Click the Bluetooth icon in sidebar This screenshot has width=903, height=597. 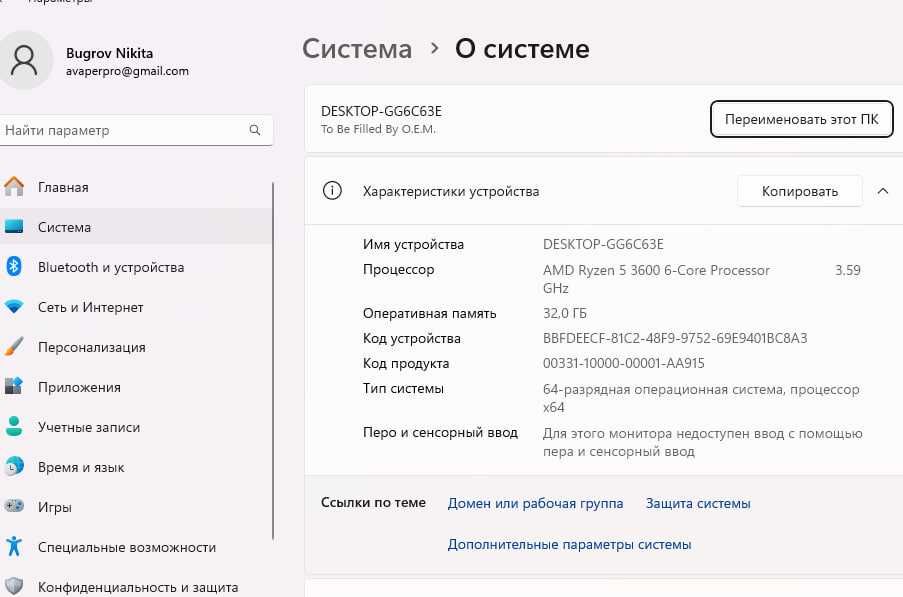(14, 267)
